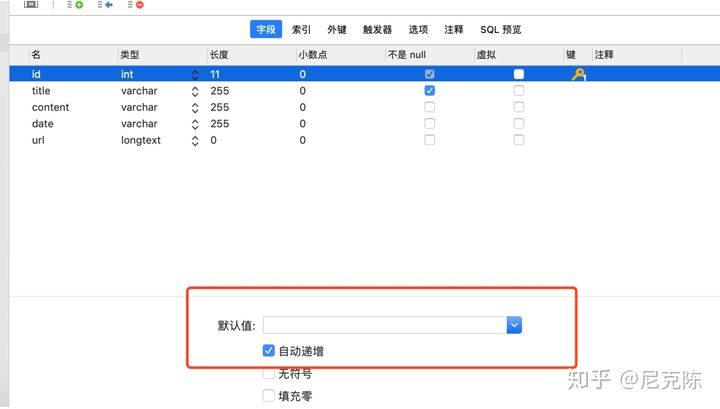The height and width of the screenshot is (409, 720).
Task: Open type dropdown for content varchar
Action: click(195, 107)
